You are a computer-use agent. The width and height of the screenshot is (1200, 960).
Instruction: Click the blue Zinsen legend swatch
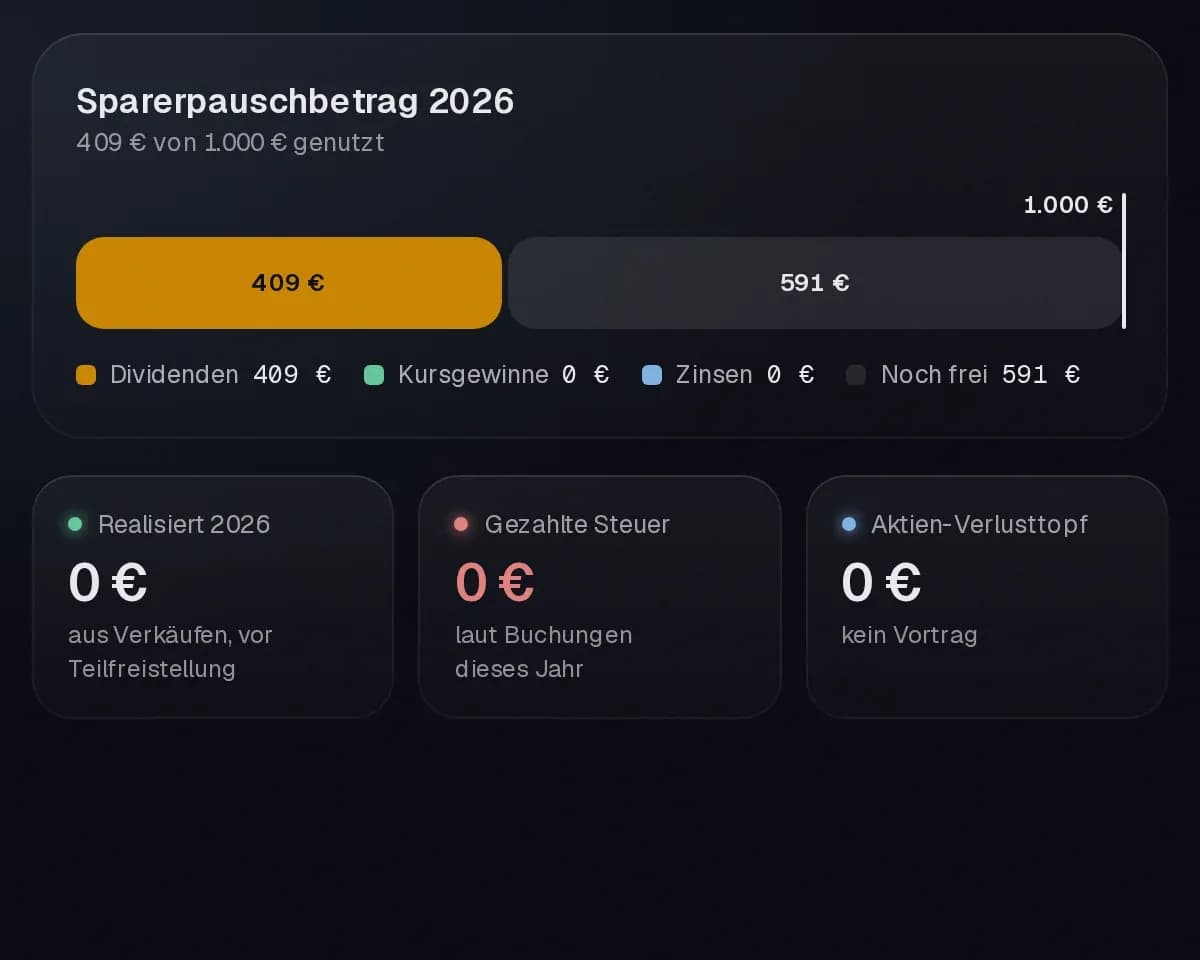[652, 375]
